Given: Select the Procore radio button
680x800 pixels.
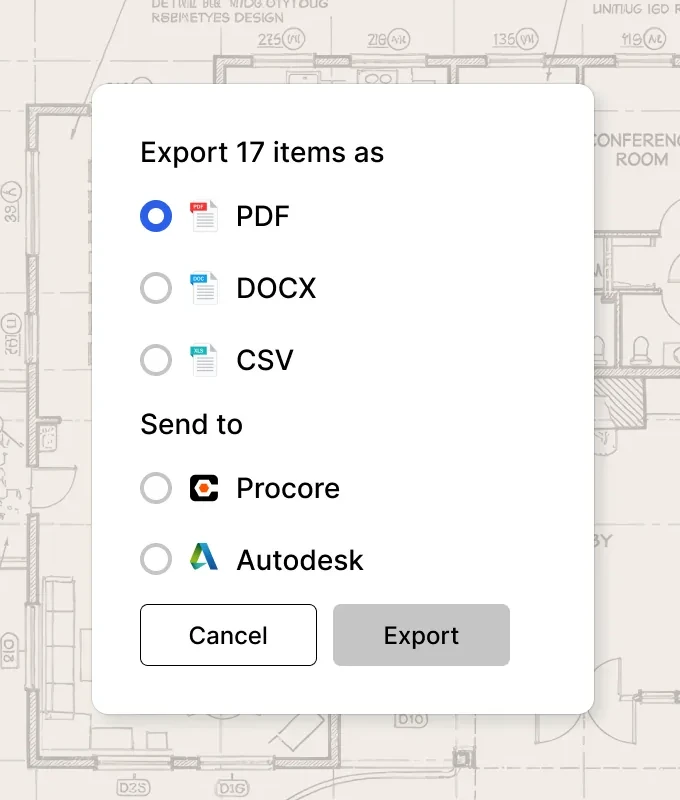Looking at the screenshot, I should pyautogui.click(x=156, y=488).
